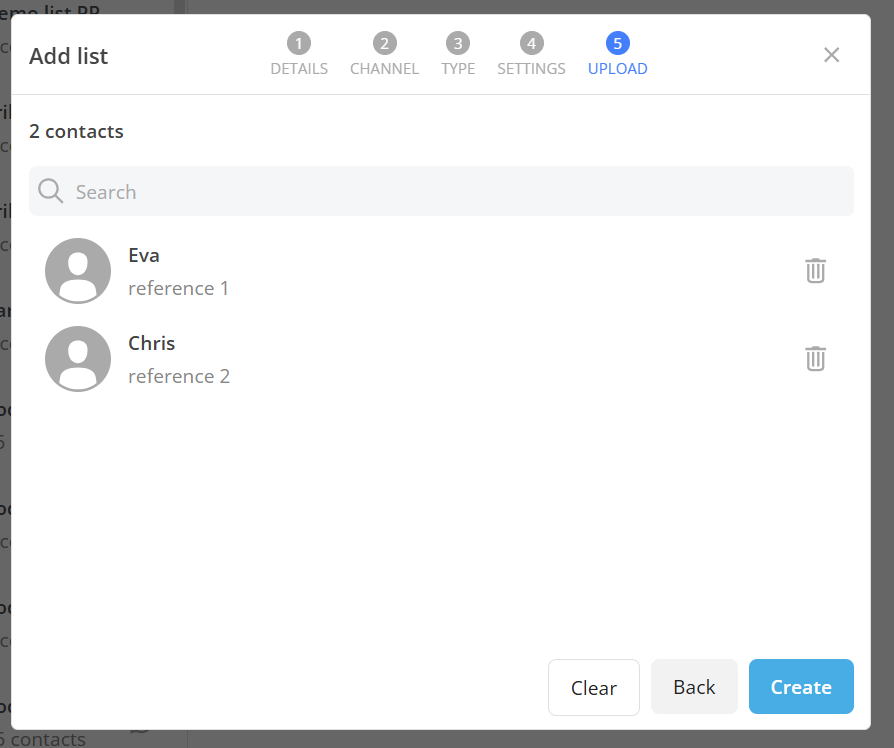Viewport: 894px width, 748px height.
Task: Click the 2 contacts count heading
Action: click(x=77, y=131)
